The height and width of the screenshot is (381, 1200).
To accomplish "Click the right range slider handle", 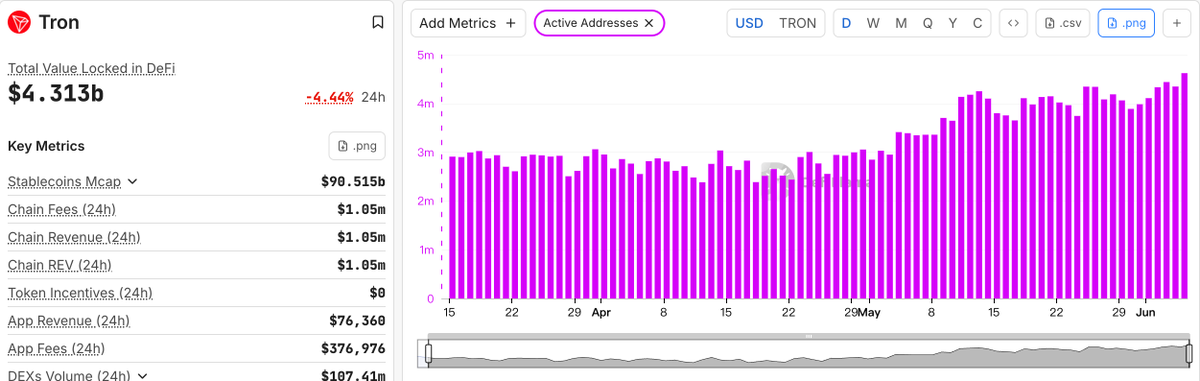I will coord(1189,353).
